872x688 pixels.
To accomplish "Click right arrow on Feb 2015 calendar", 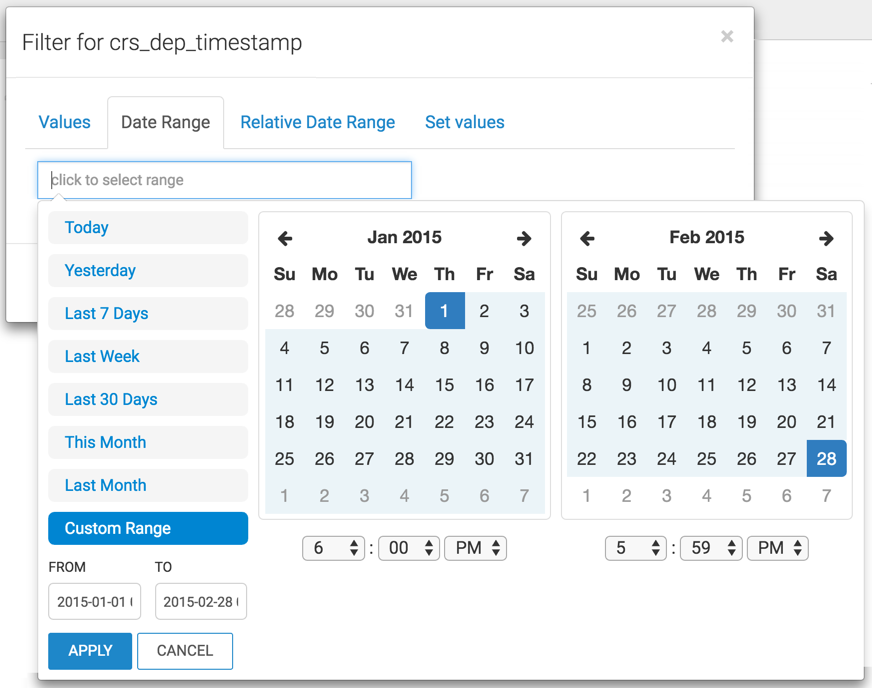I will (x=826, y=238).
